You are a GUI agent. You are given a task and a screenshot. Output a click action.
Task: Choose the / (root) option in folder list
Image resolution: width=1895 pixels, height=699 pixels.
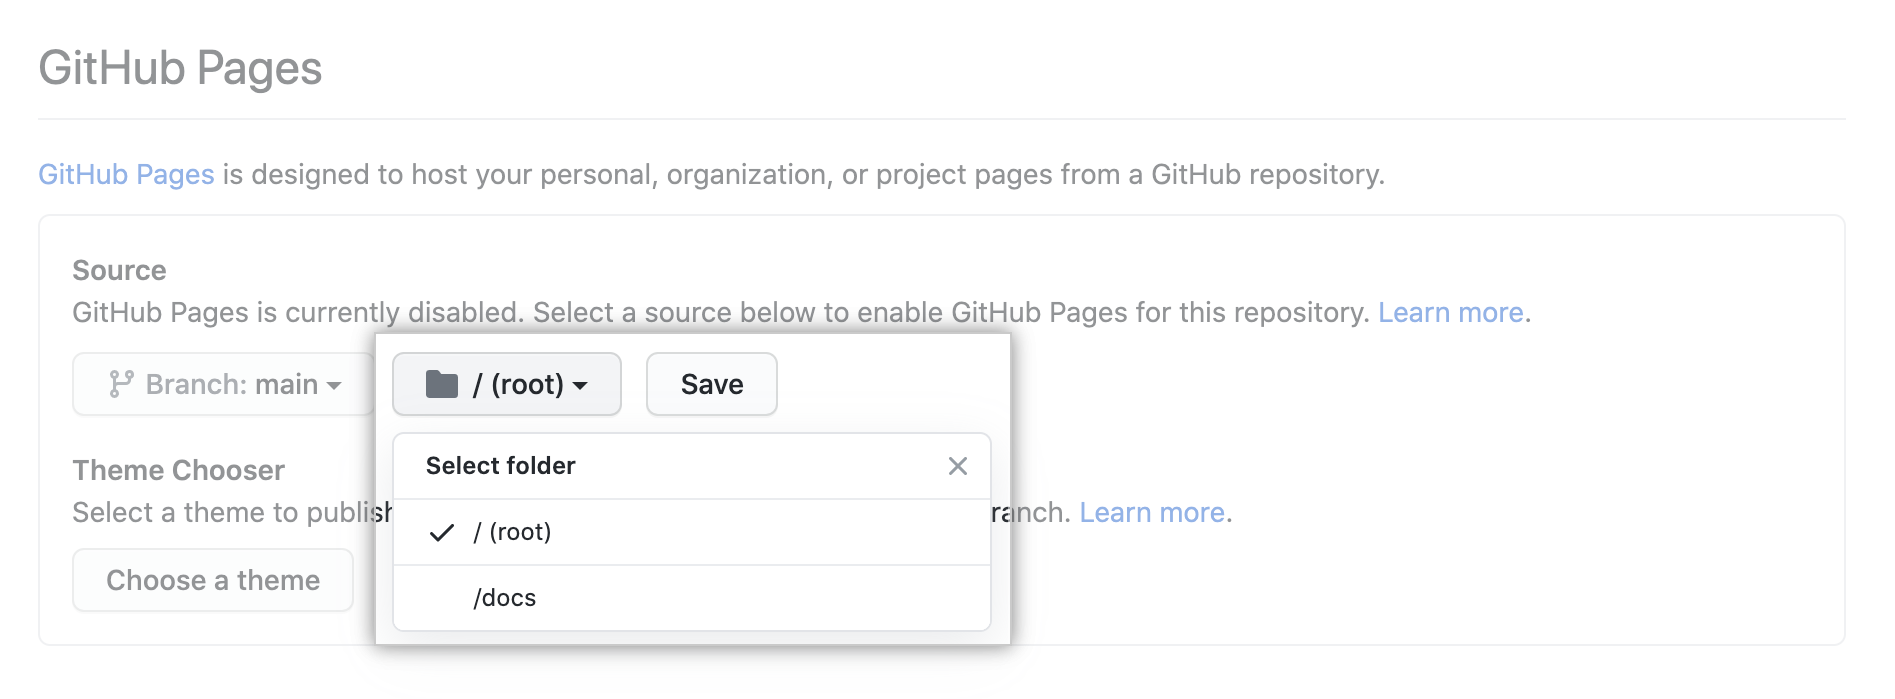[x=513, y=532]
